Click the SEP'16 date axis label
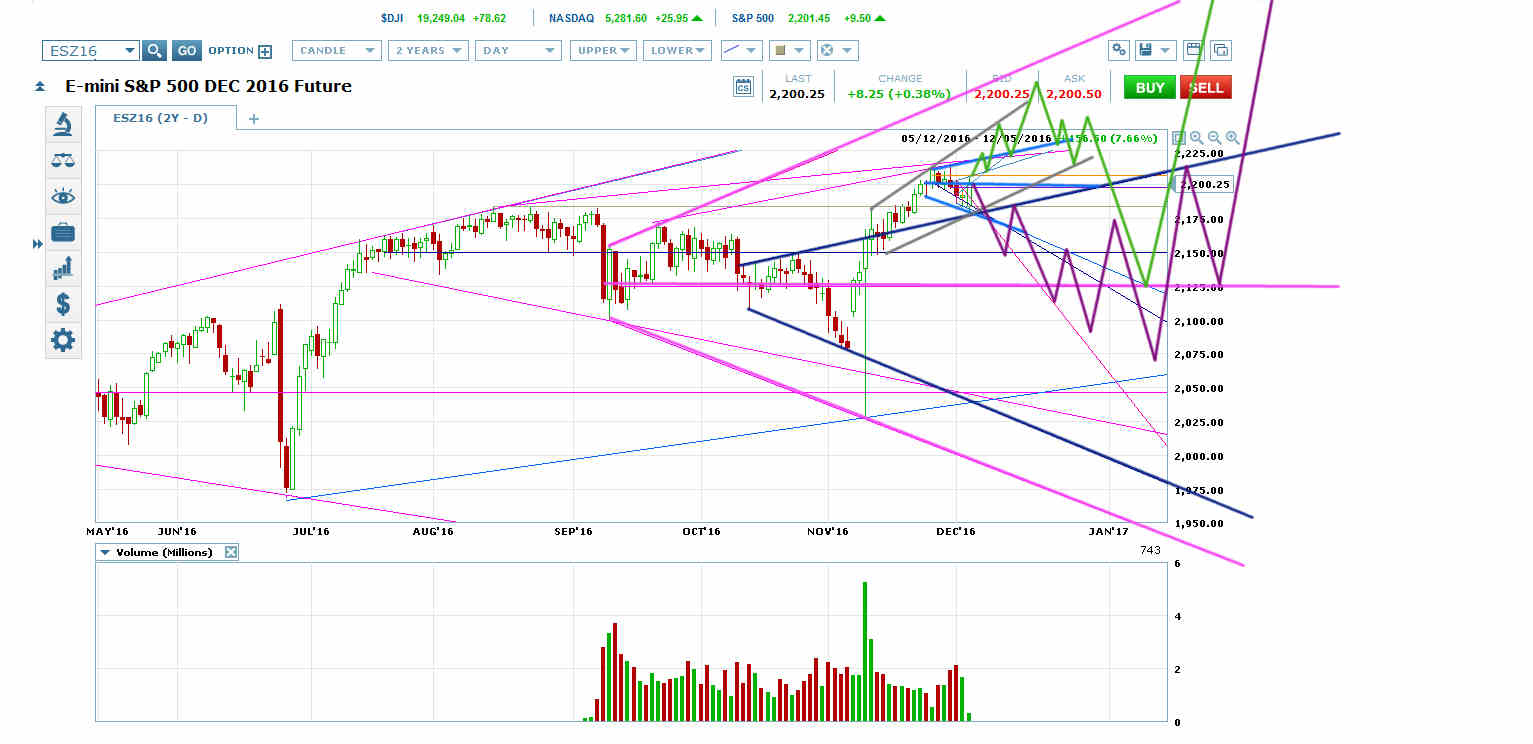Image resolution: width=1533 pixels, height=744 pixels. [x=574, y=532]
